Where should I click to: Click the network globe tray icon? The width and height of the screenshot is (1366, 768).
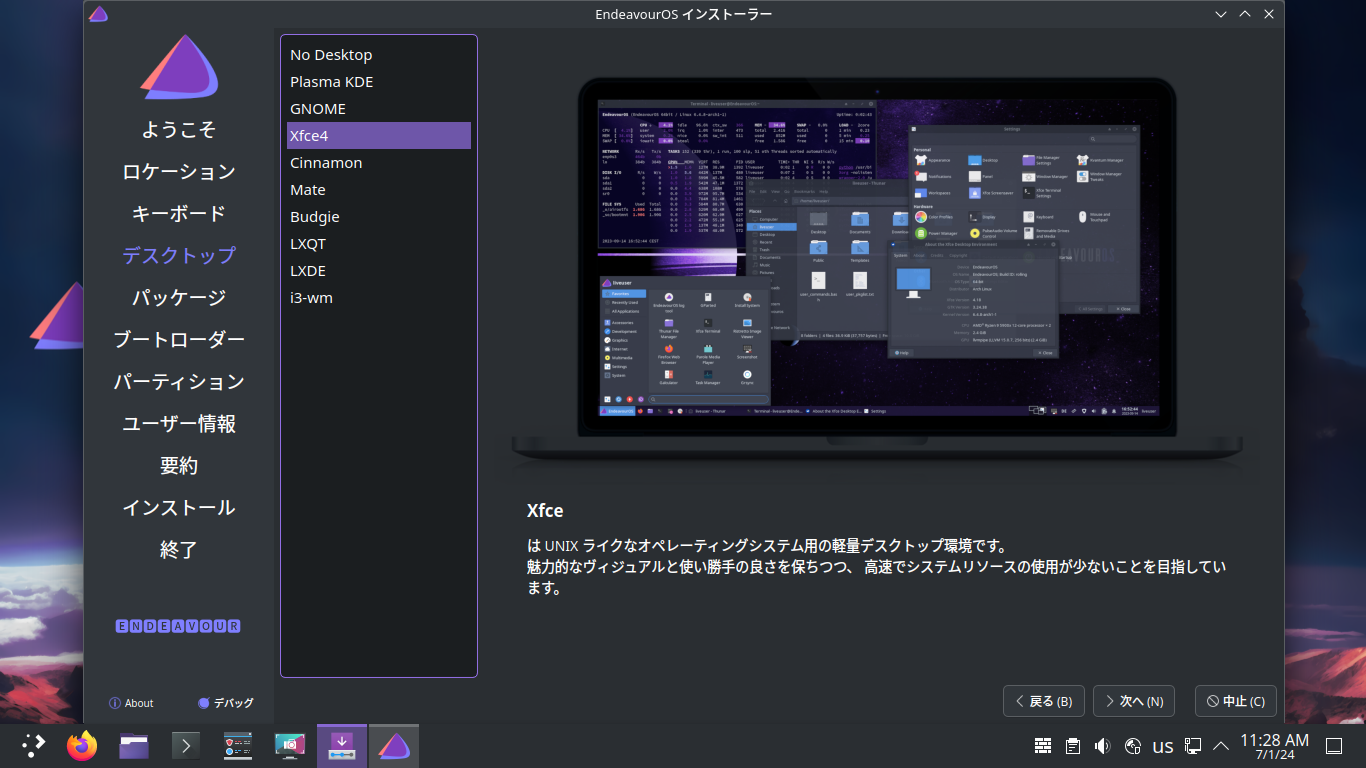click(1133, 746)
